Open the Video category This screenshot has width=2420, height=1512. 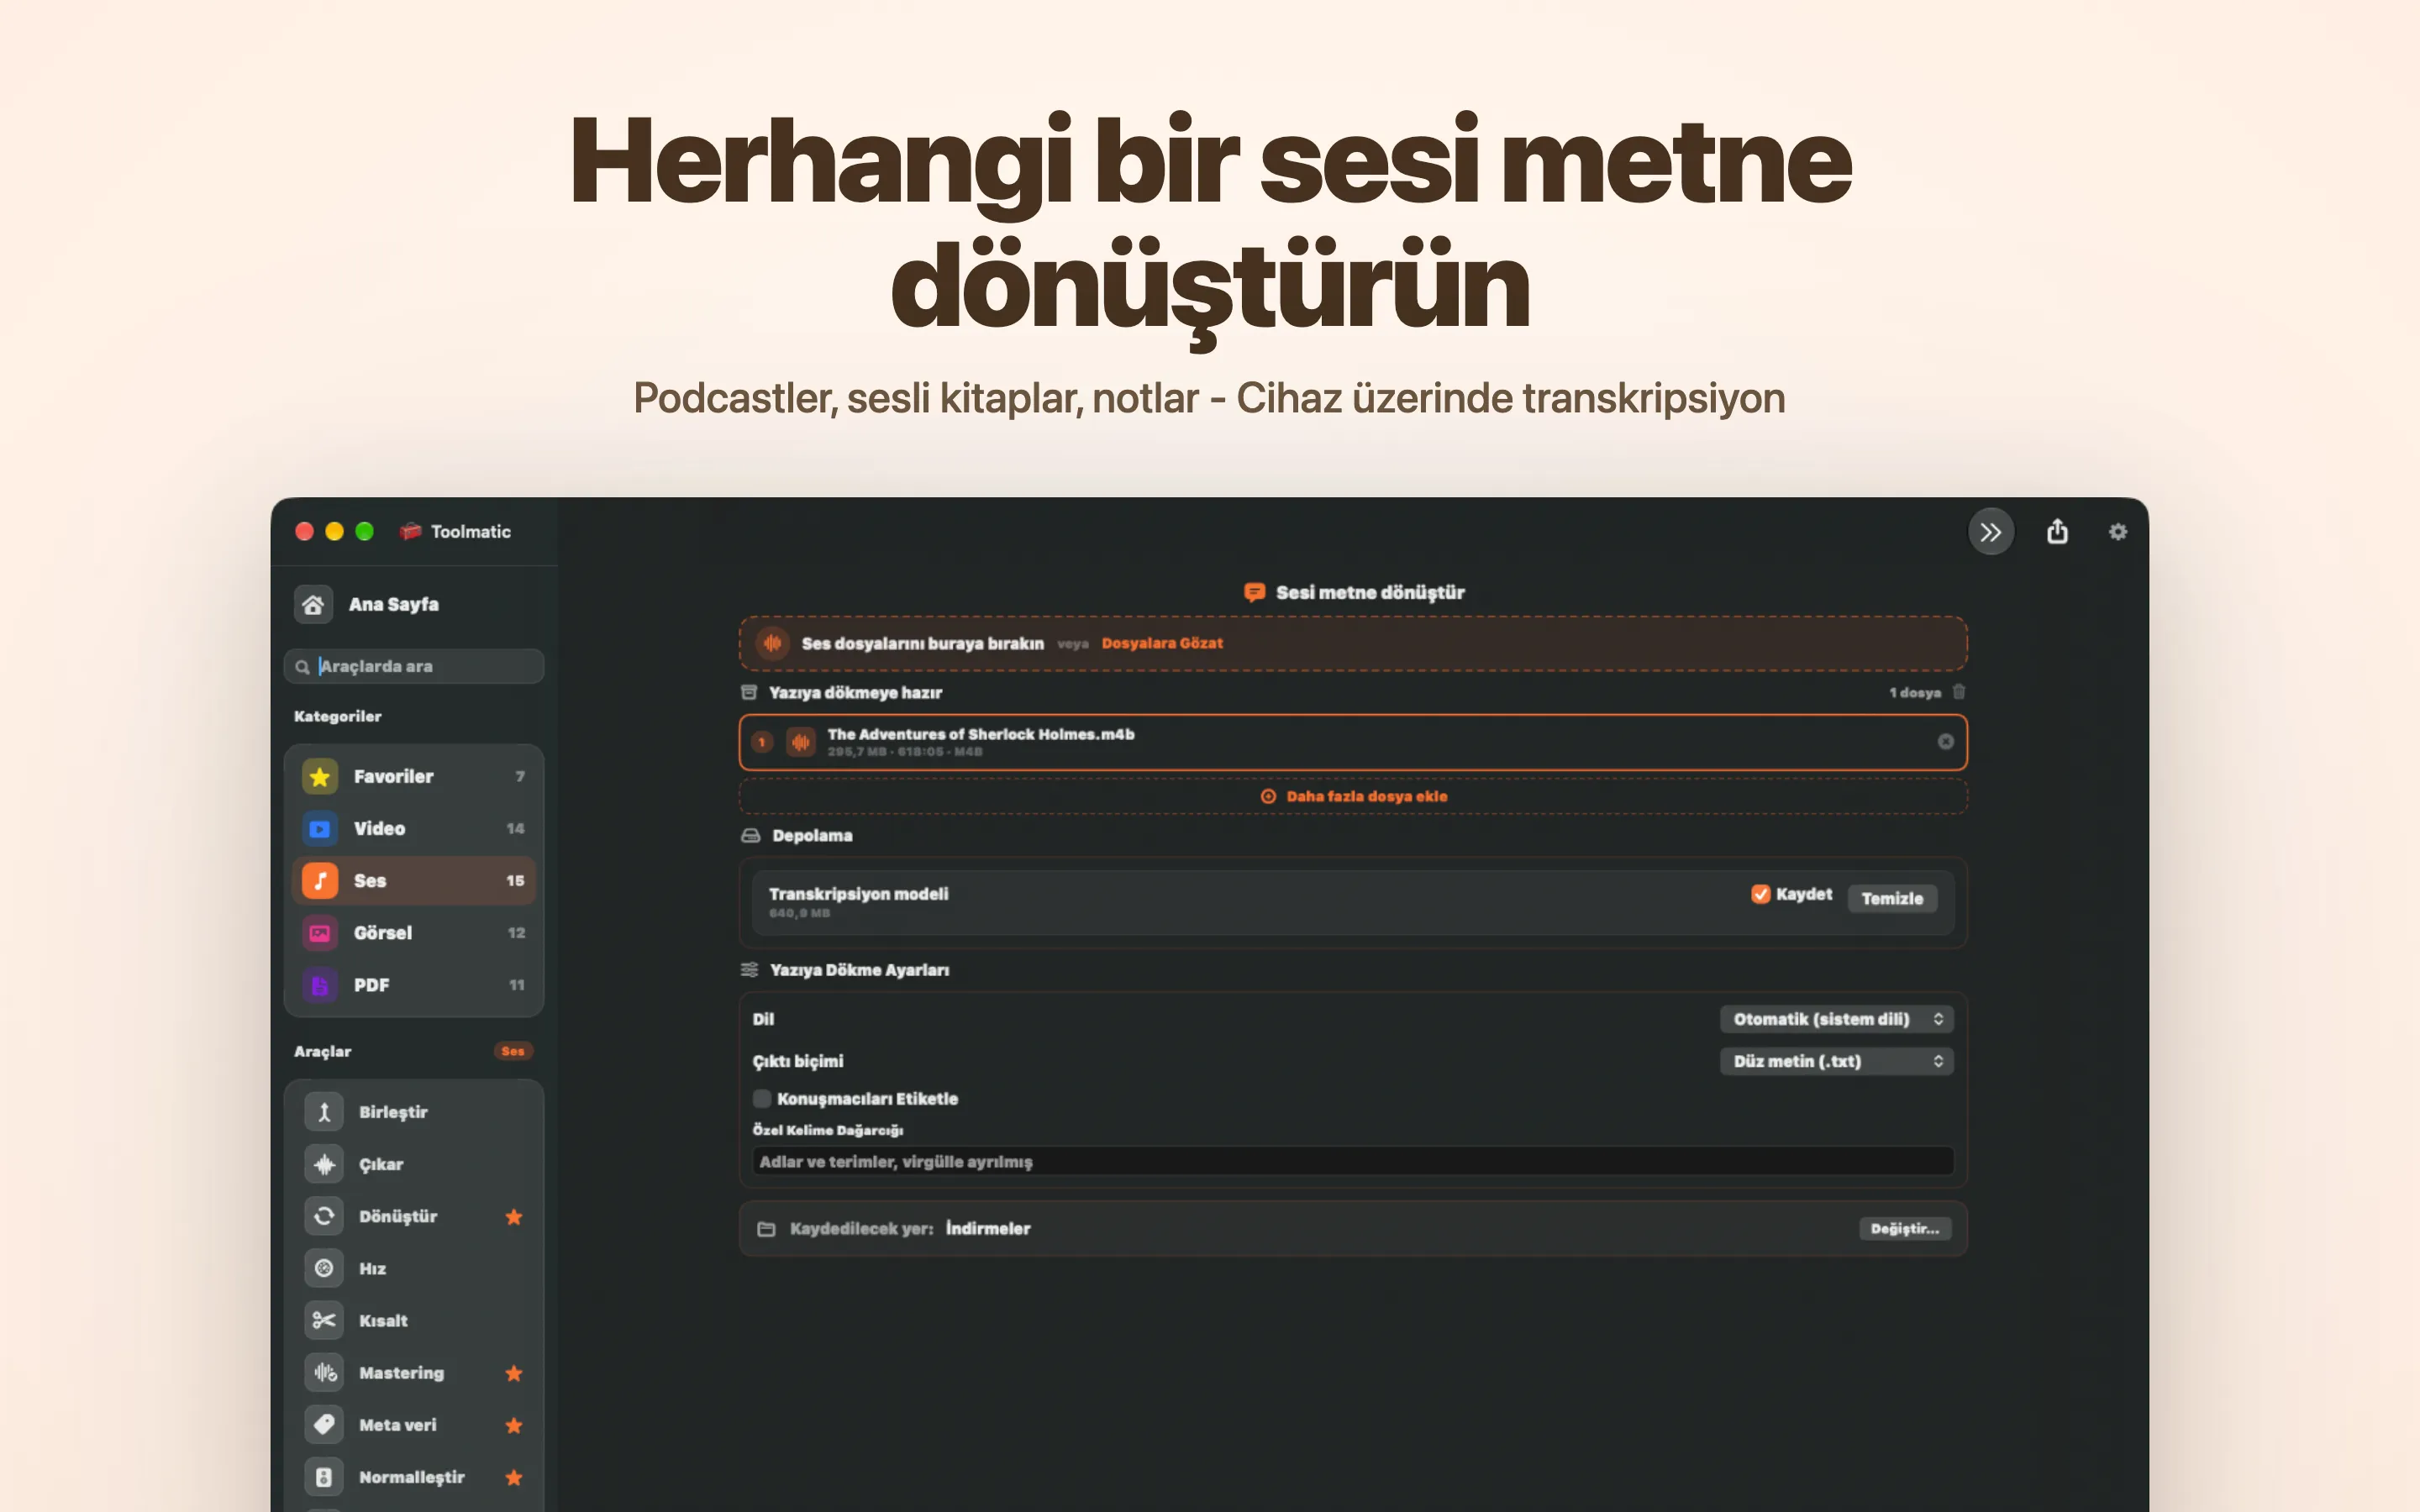(414, 828)
